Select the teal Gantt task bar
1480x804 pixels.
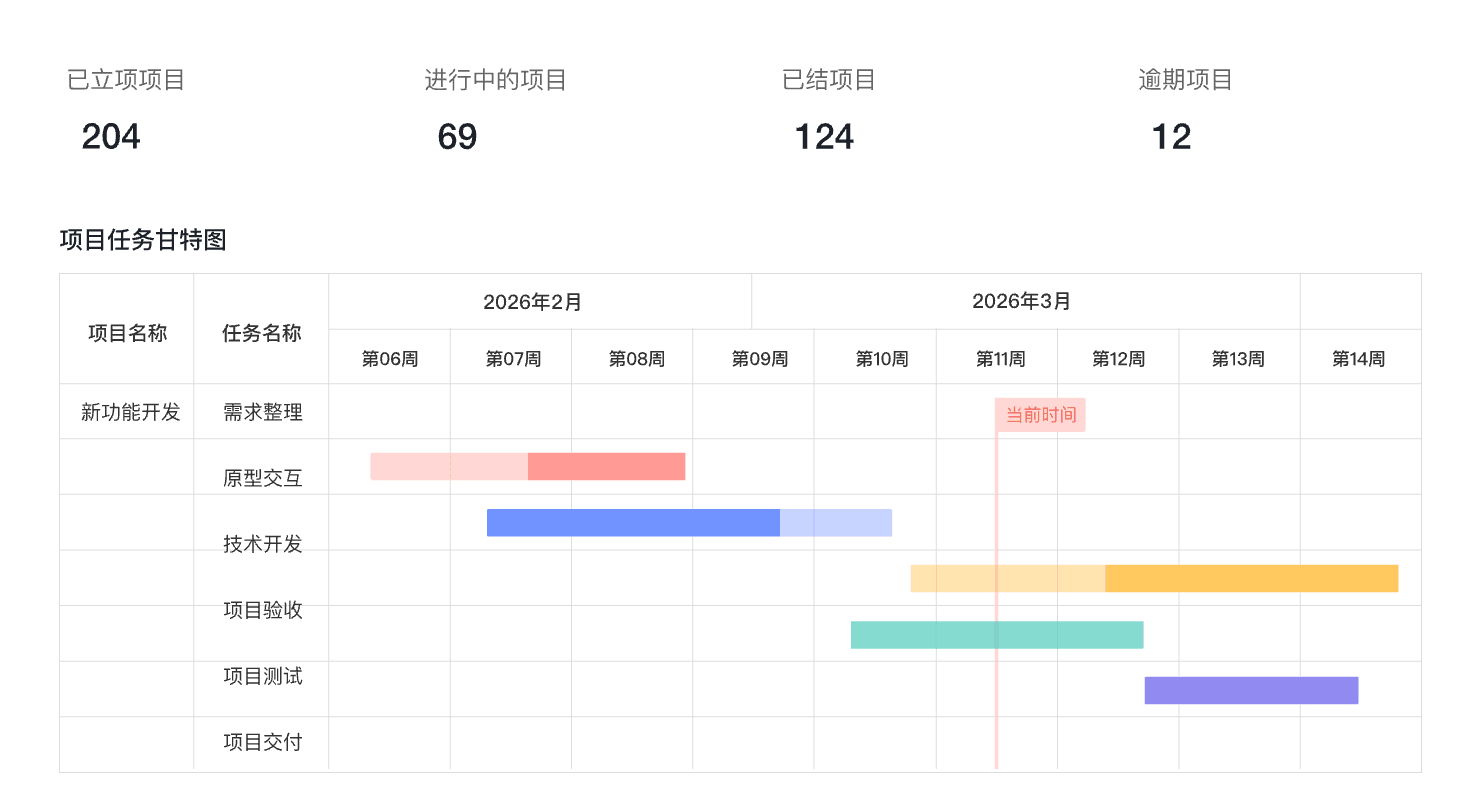point(997,635)
